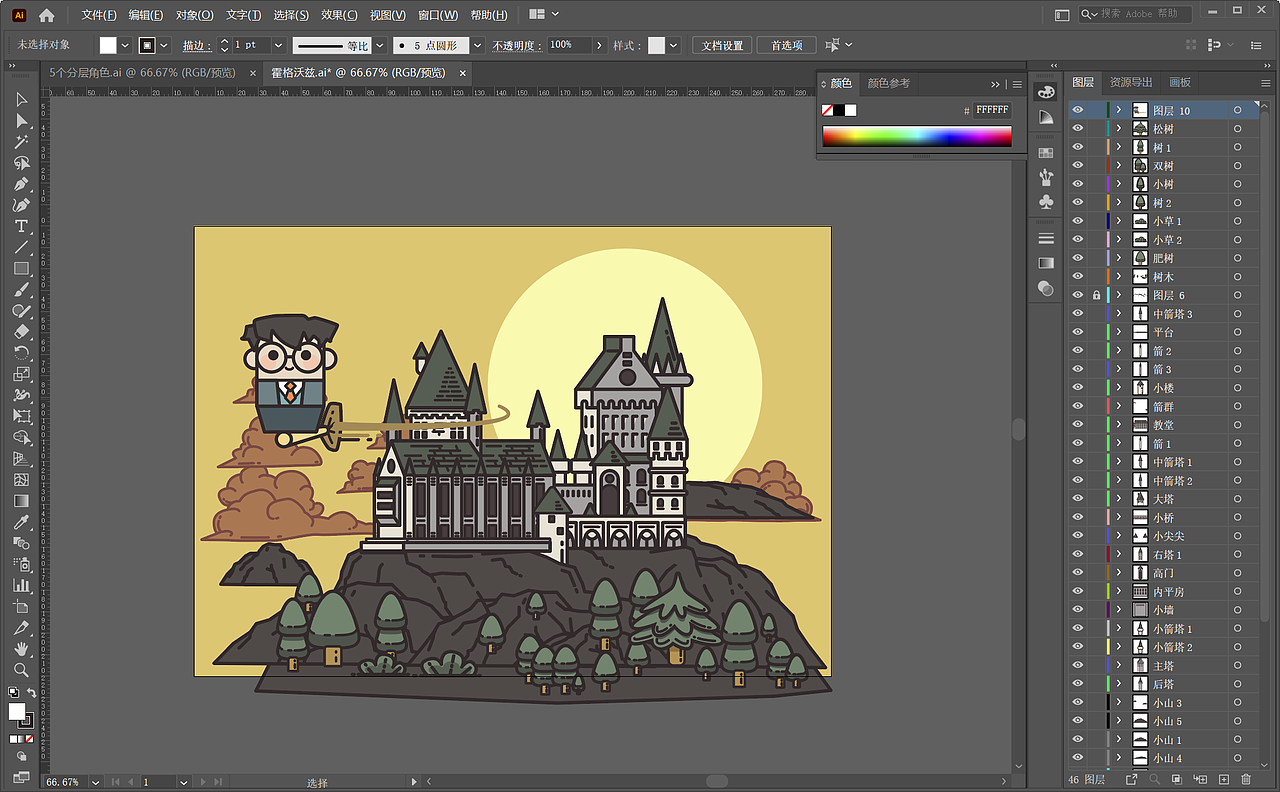
Task: Click the opacity 100% input field
Action: (570, 46)
